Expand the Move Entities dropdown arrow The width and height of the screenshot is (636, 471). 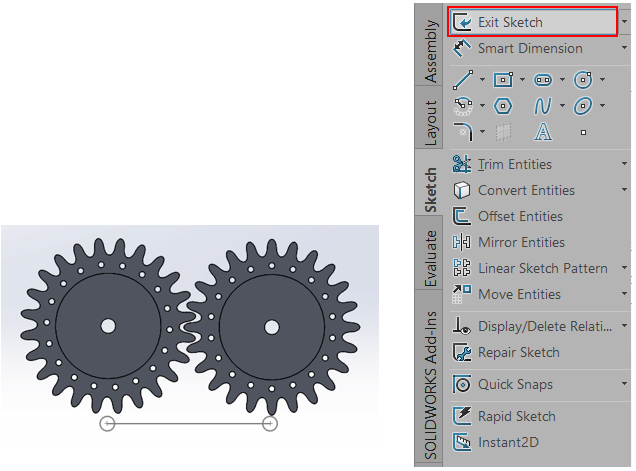(624, 294)
